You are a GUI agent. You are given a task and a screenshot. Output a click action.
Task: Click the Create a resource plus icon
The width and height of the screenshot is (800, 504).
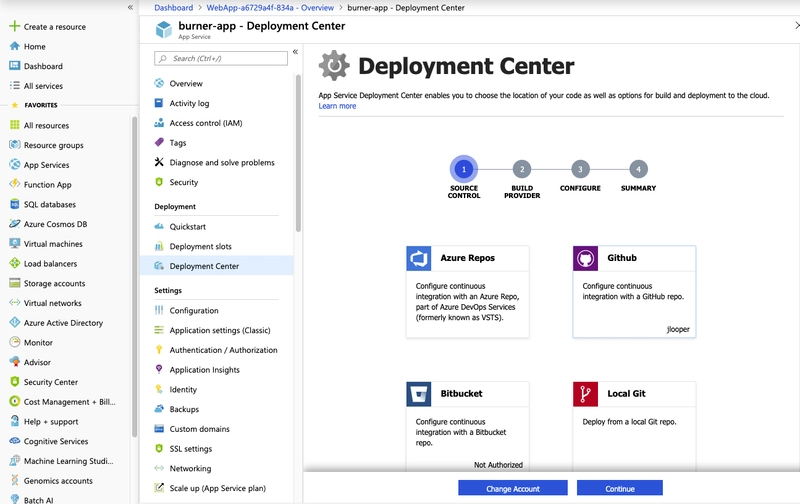(15, 26)
